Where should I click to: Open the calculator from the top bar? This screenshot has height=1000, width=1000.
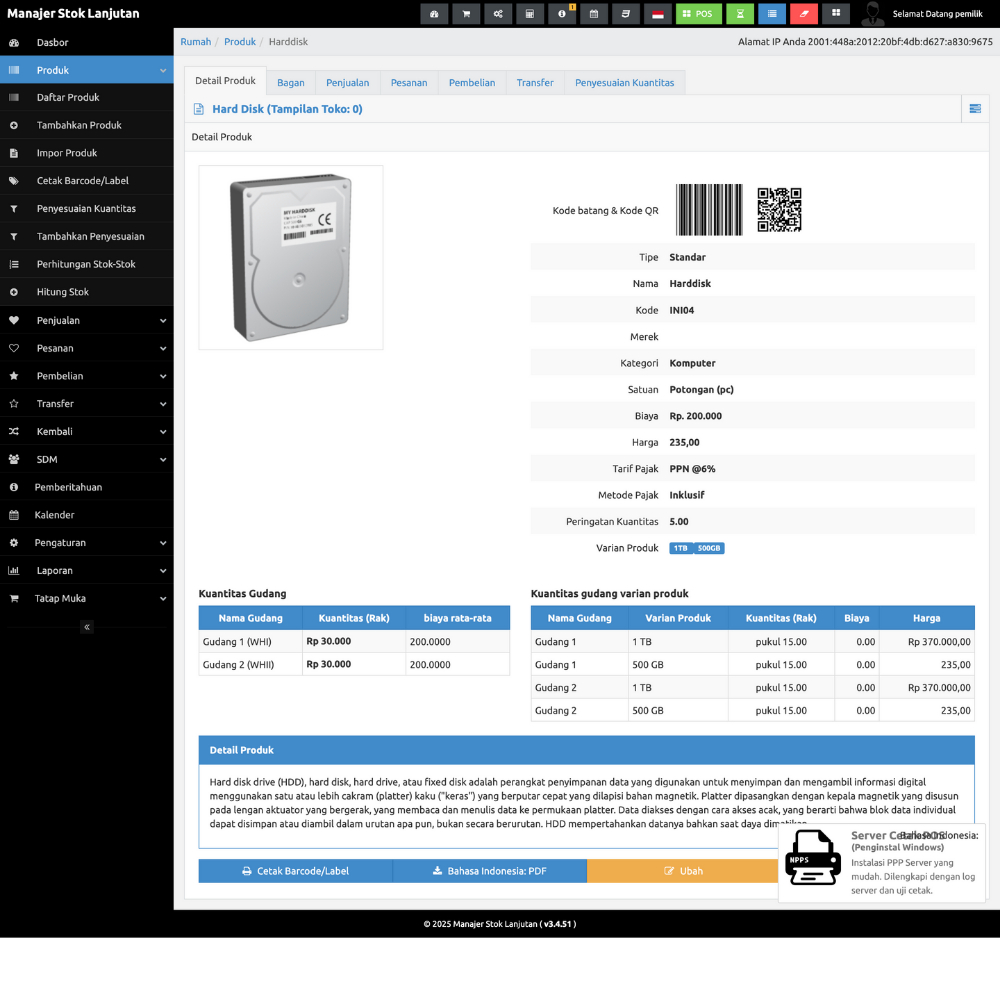coord(530,14)
